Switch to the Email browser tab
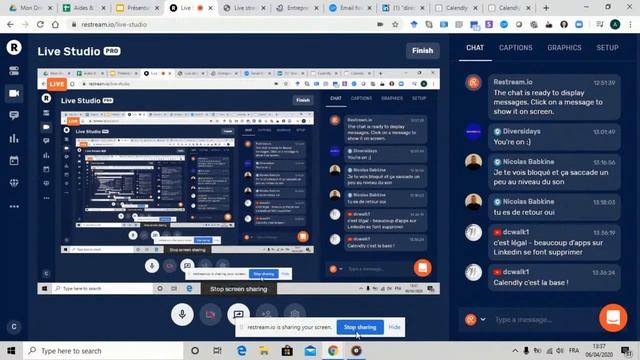Viewport: 640px width, 360px height. pos(350,8)
